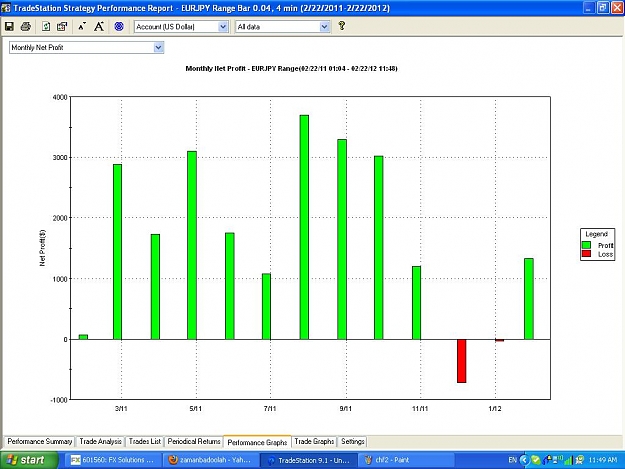Screen dimensions: 625x469
Task: Expand the Monthly Net Profit graph selector
Action: (x=86, y=47)
